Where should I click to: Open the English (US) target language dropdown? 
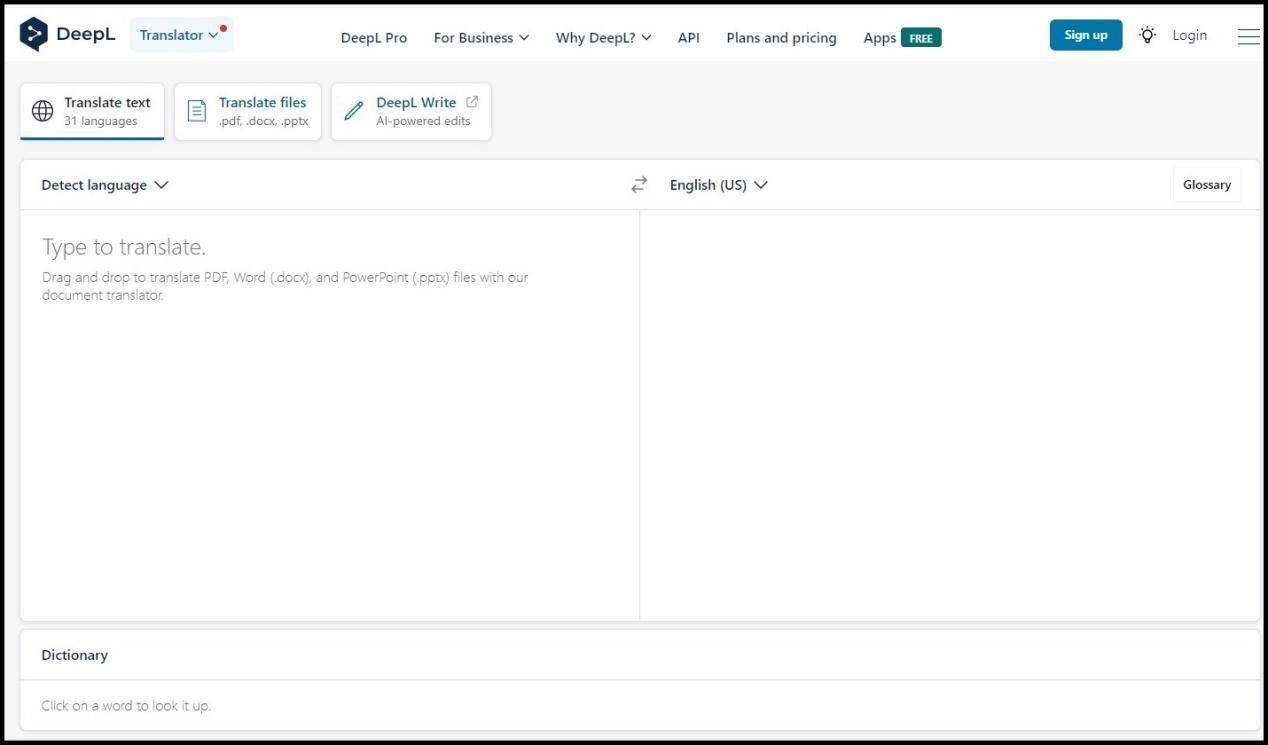coord(718,185)
